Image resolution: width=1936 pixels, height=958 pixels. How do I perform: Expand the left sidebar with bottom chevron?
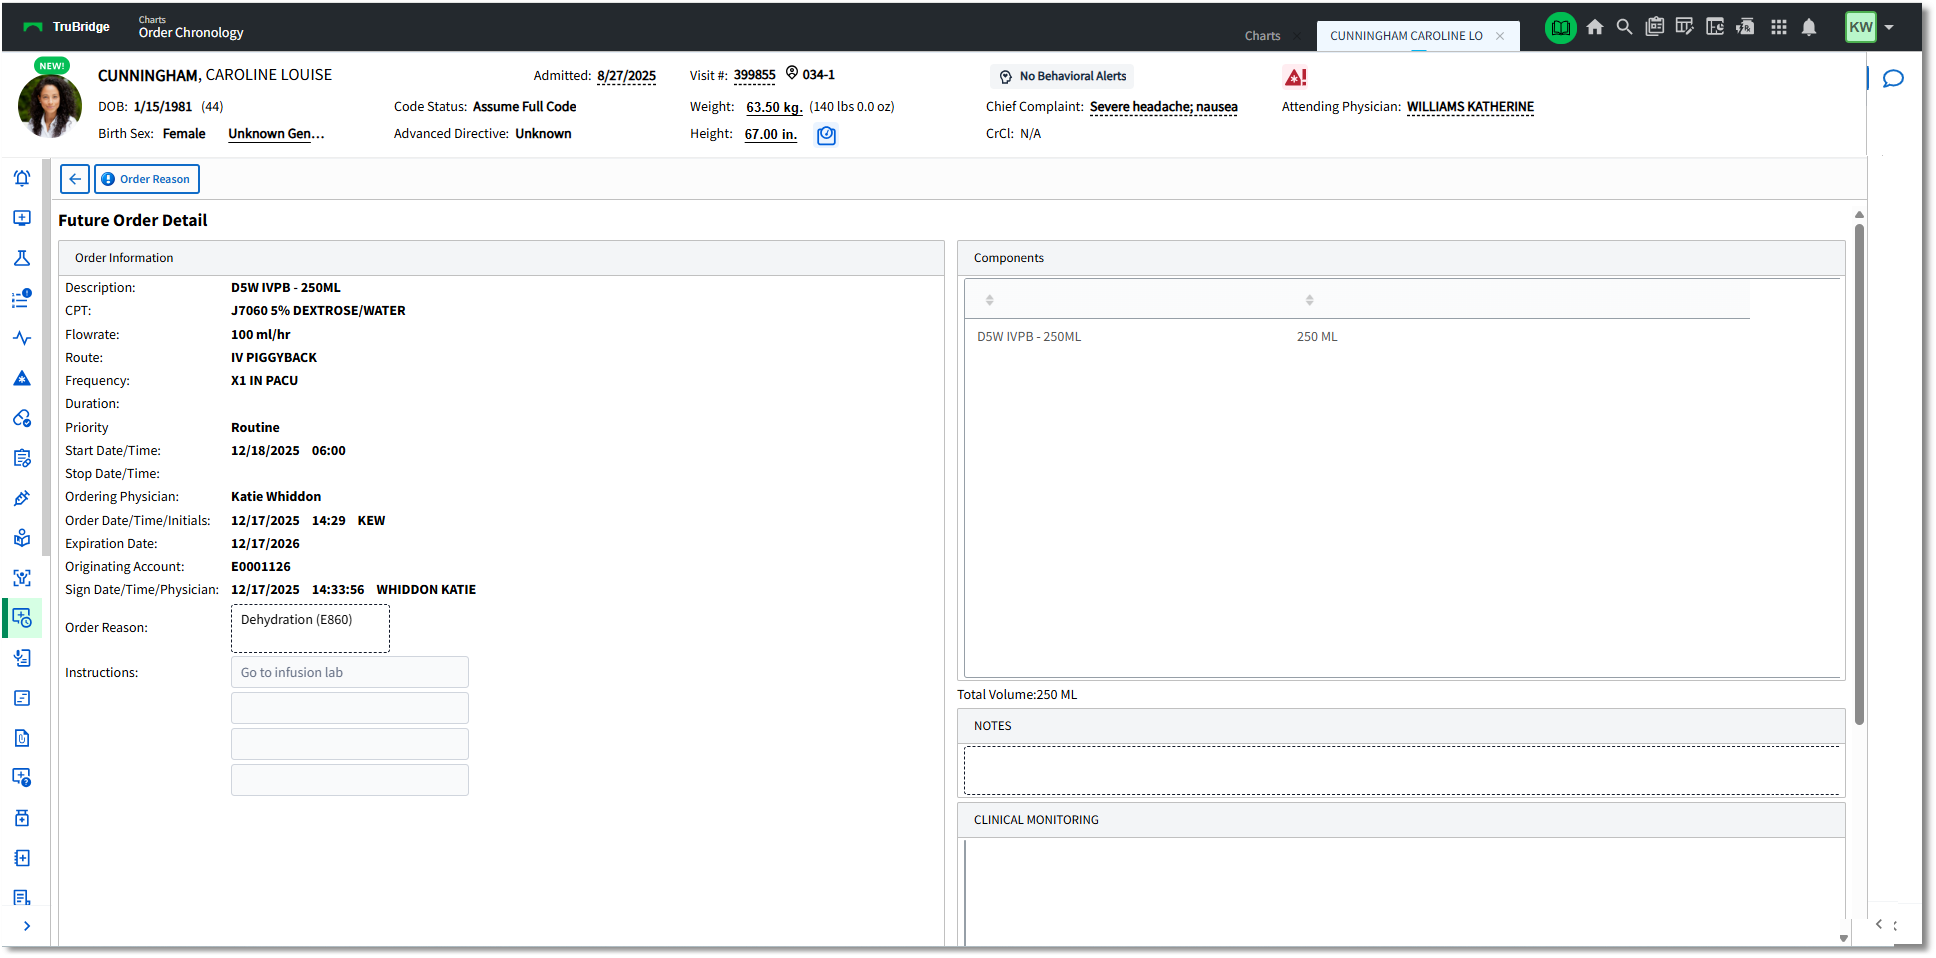point(26,926)
